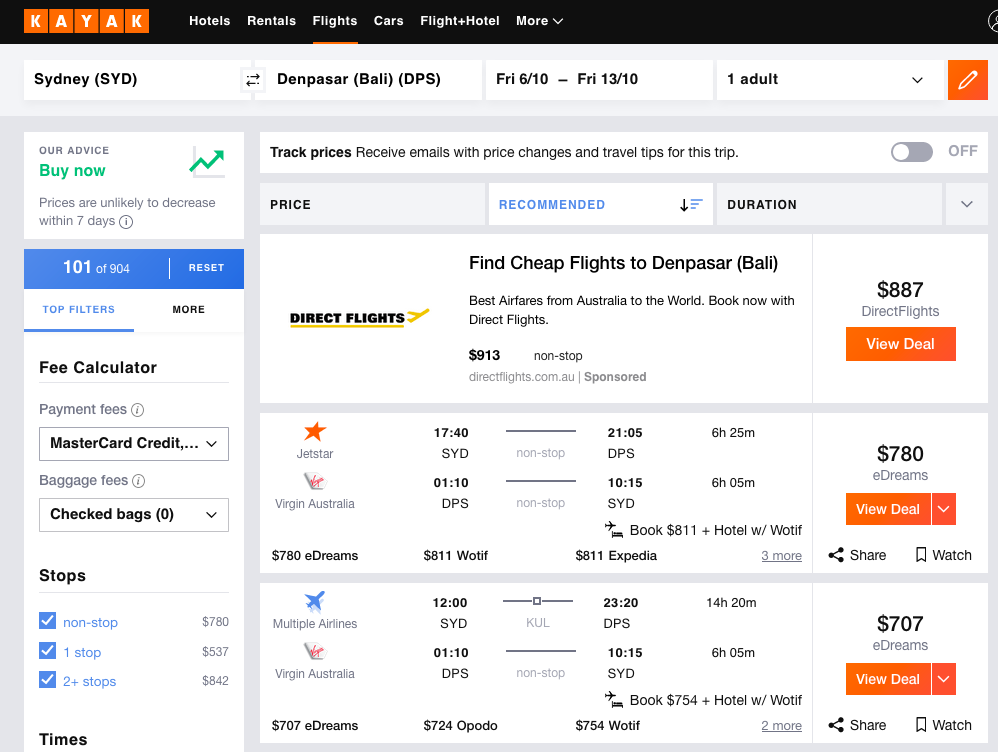Open the 1 adult travellers dropdown
Viewport: 998px width, 752px height.
coord(830,80)
